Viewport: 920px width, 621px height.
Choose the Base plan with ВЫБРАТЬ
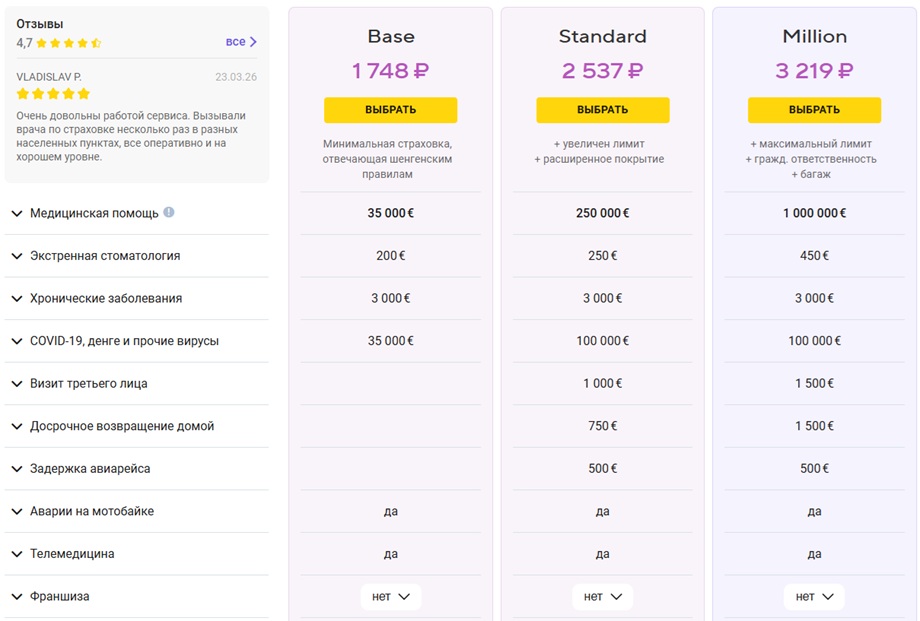391,110
